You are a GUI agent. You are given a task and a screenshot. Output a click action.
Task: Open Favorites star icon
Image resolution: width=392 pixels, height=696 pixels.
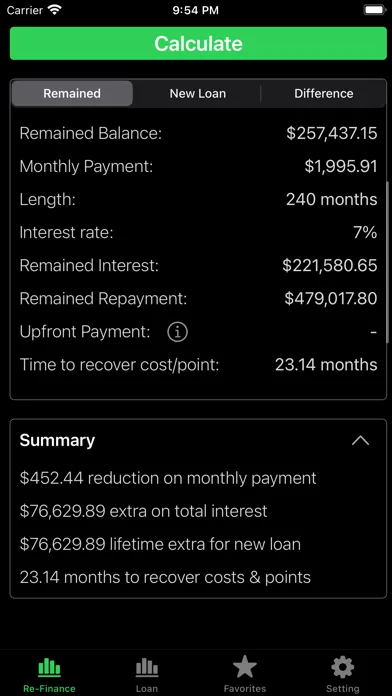[x=245, y=667]
